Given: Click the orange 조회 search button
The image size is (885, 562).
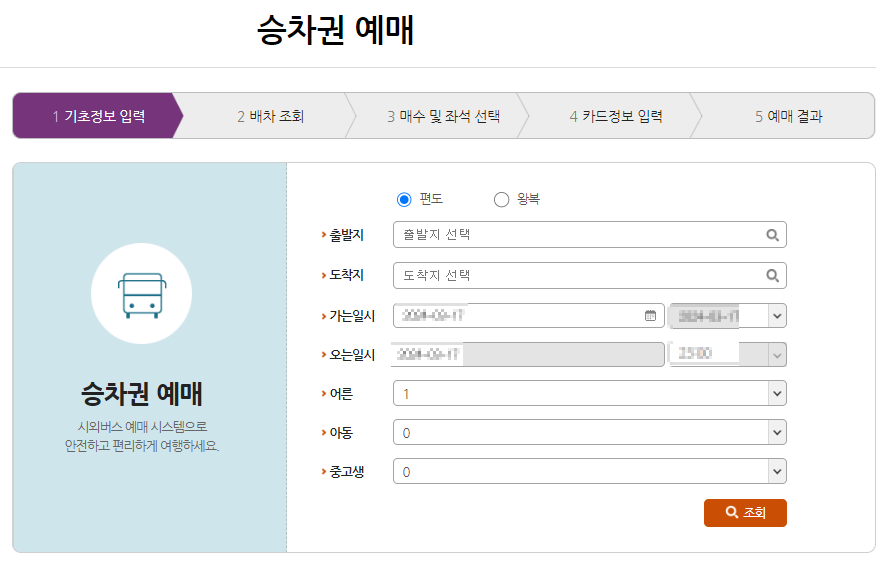Looking at the screenshot, I should [745, 512].
